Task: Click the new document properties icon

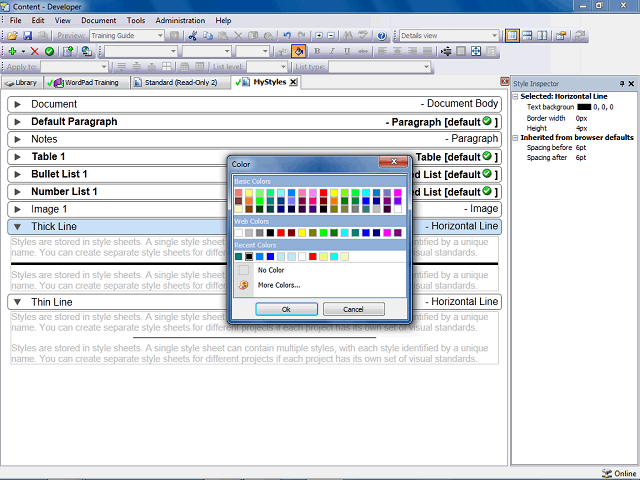Action: point(68,51)
